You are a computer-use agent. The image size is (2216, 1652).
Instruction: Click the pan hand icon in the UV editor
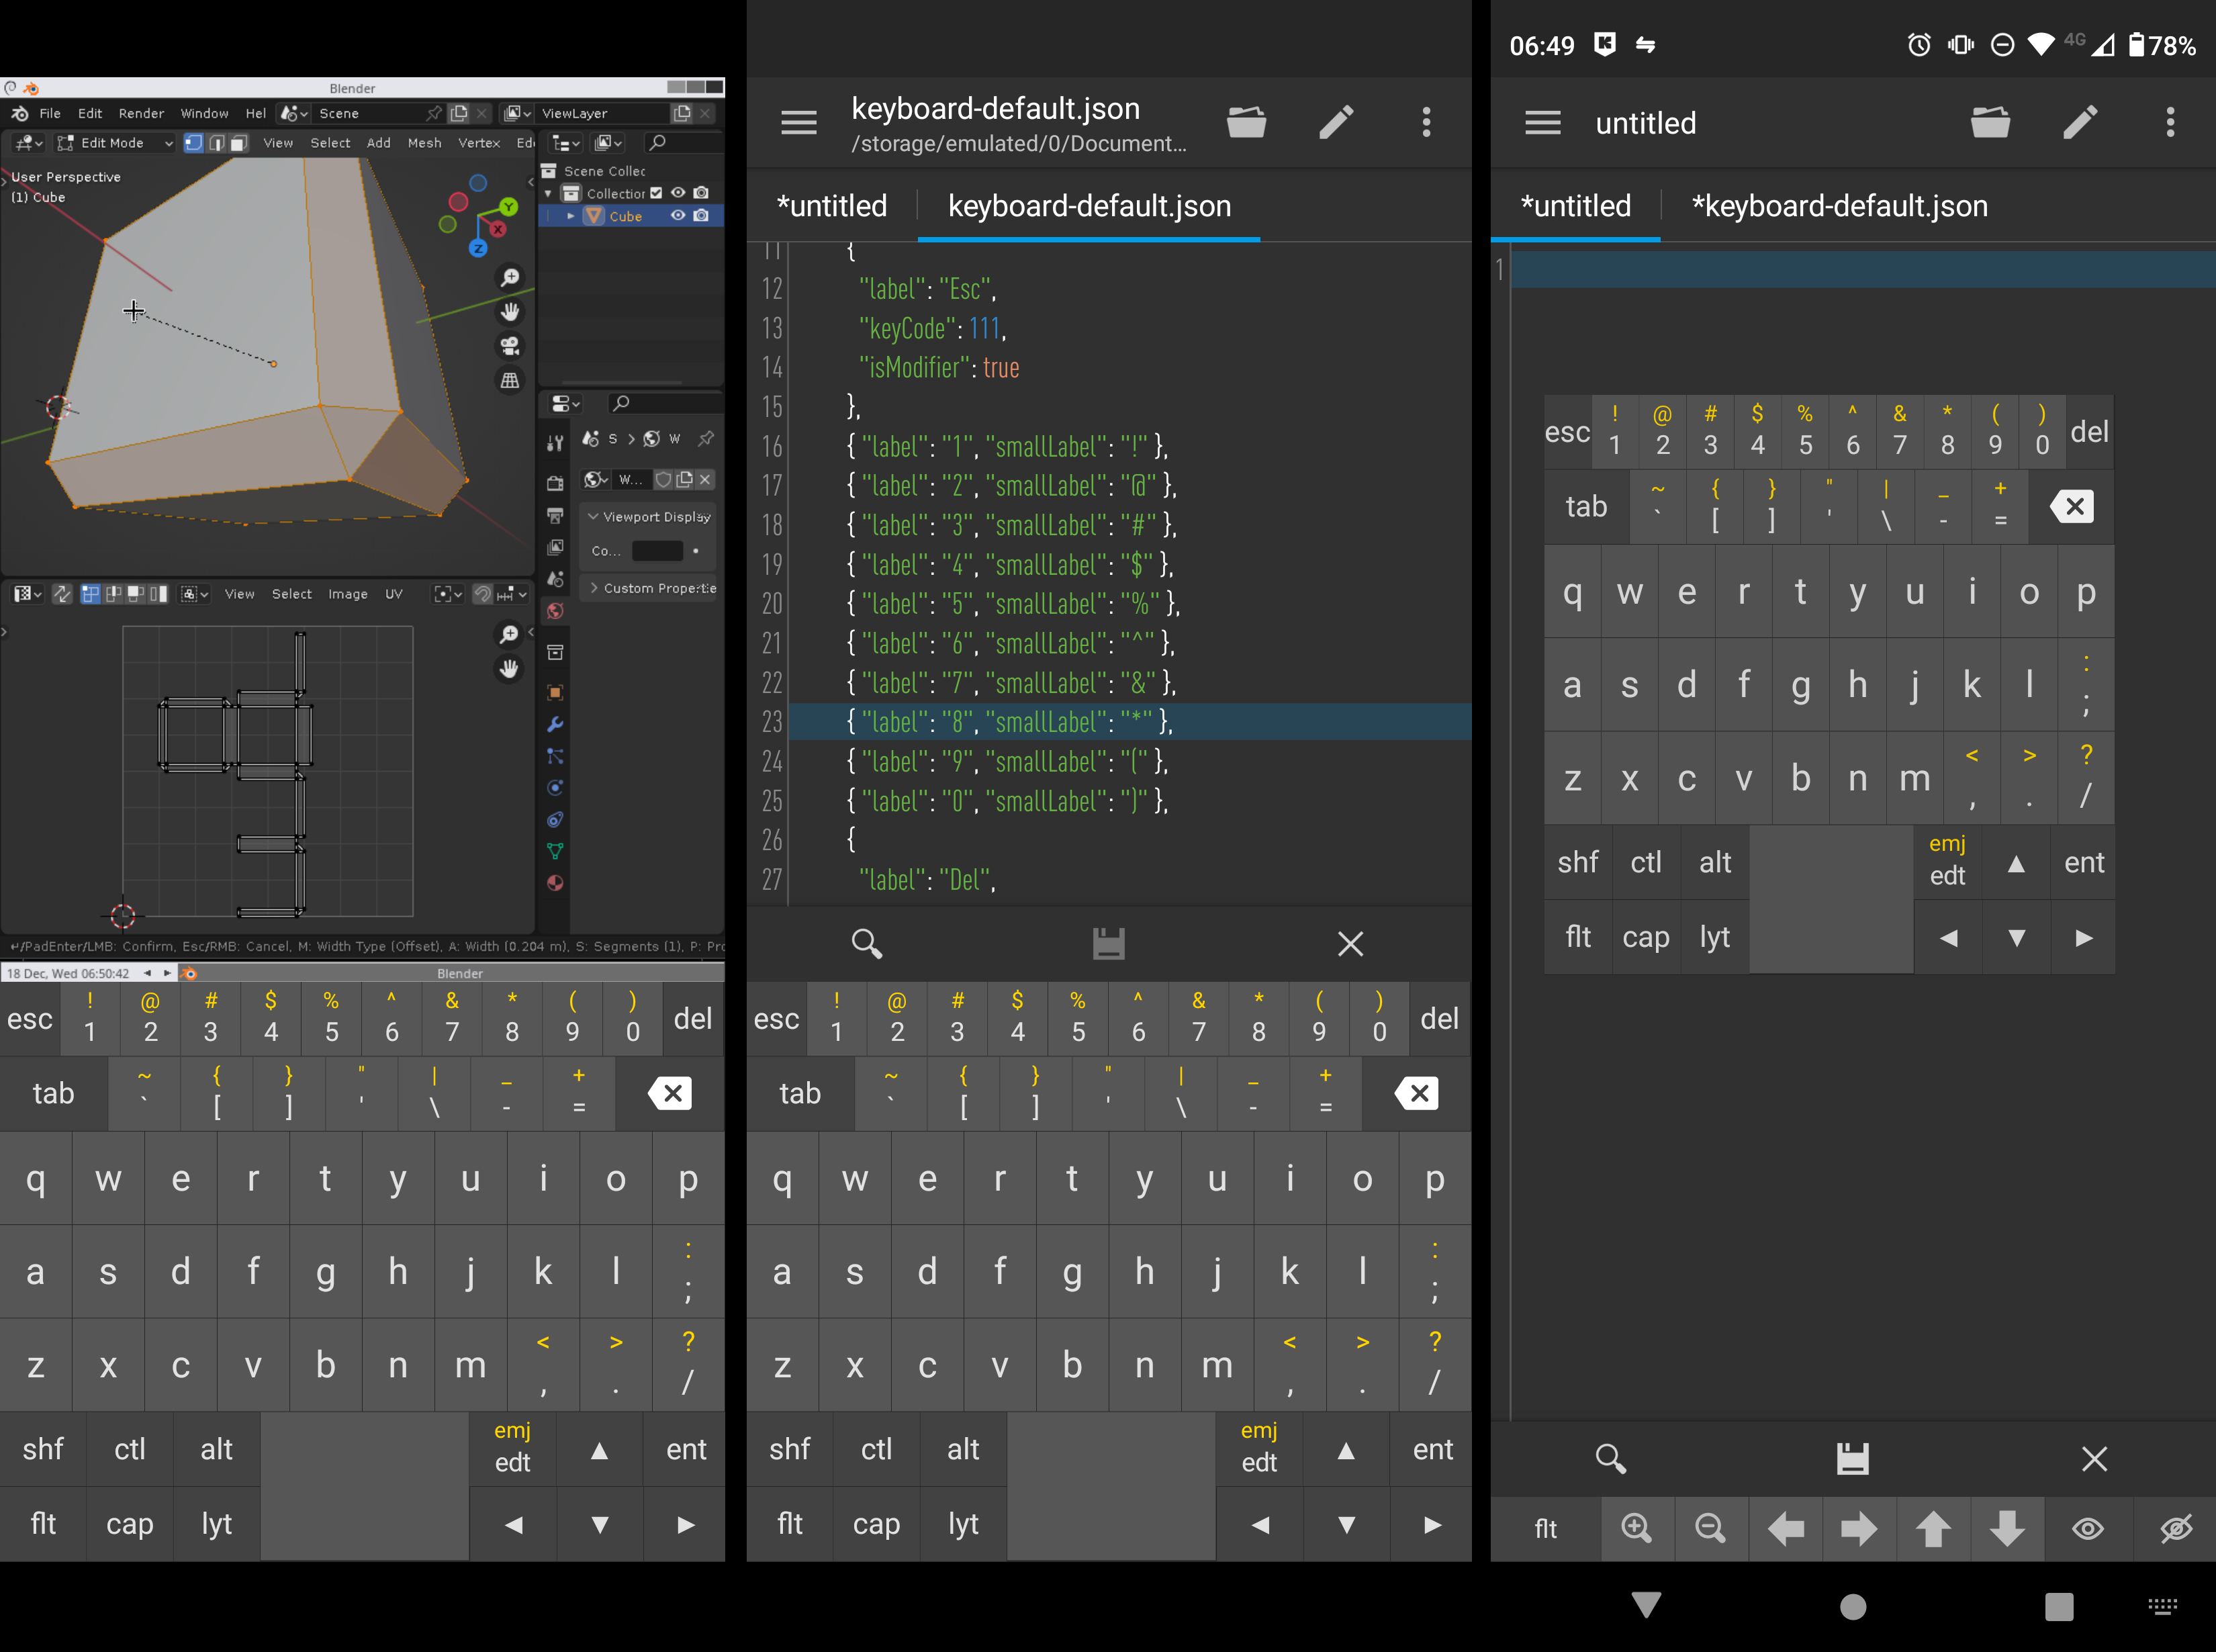(x=509, y=668)
